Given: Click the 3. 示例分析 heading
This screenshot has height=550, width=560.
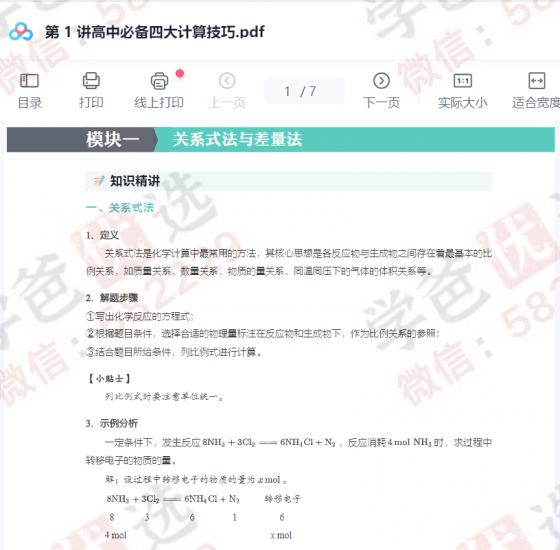Looking at the screenshot, I should pos(112,424).
